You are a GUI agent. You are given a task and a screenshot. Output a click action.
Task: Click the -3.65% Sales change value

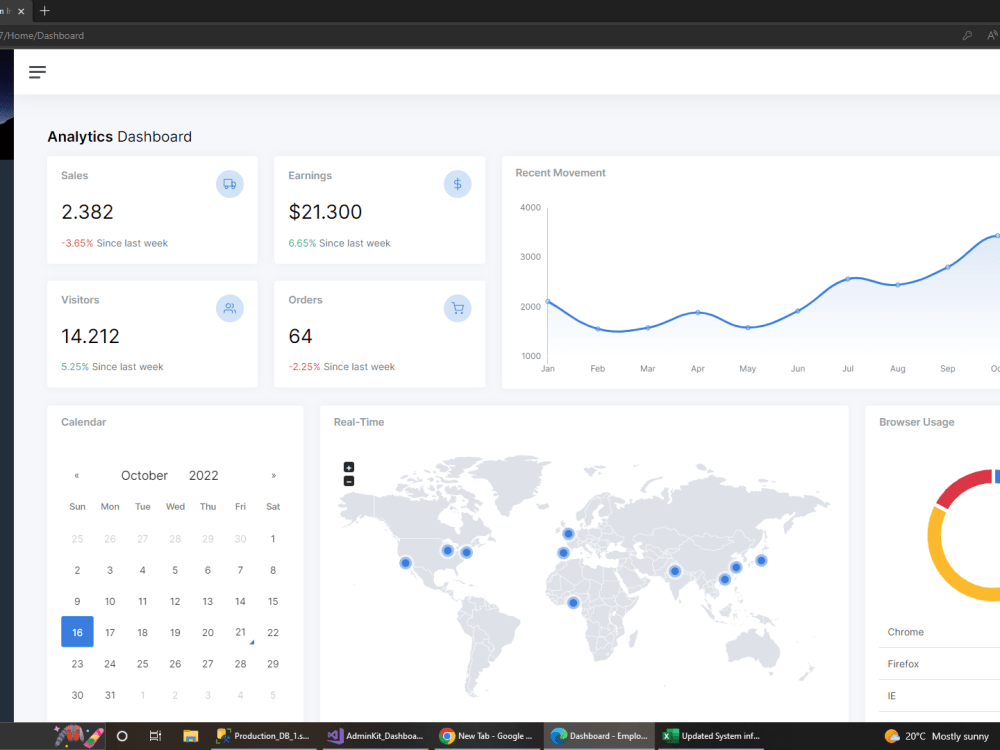click(x=77, y=243)
